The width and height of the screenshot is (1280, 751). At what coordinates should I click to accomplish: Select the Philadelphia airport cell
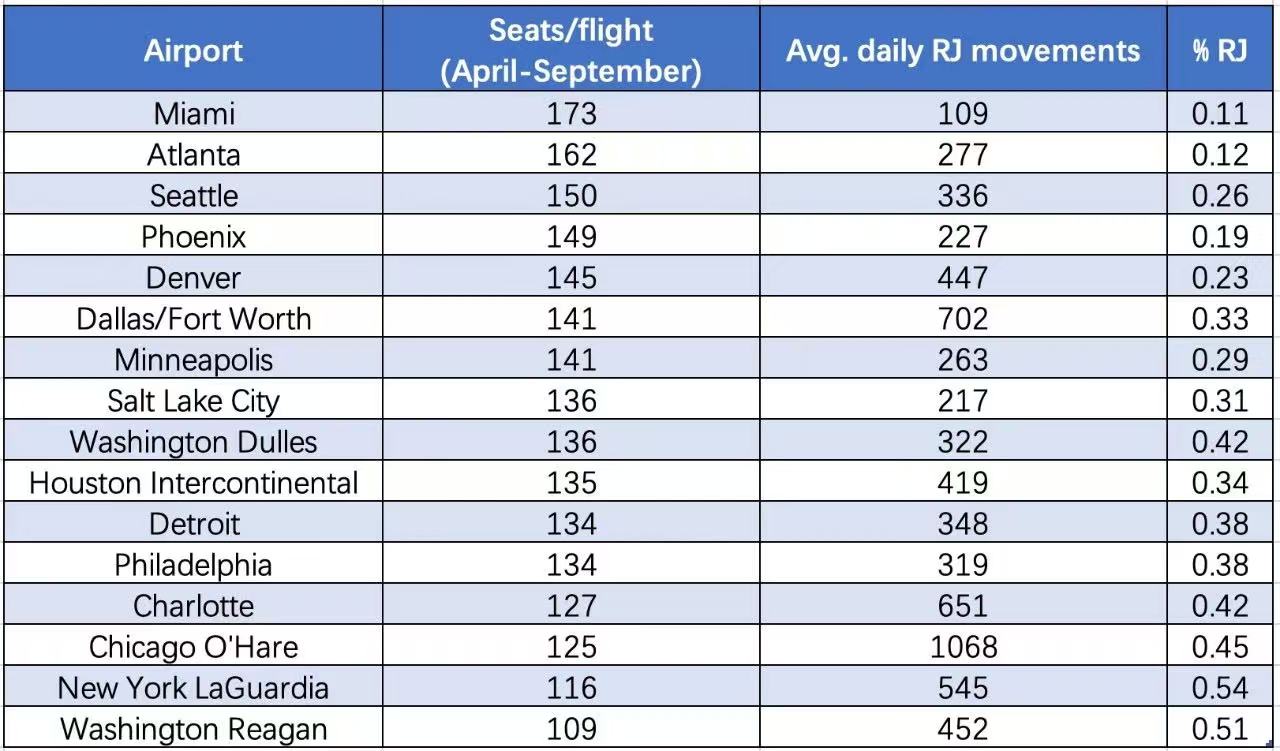[194, 564]
